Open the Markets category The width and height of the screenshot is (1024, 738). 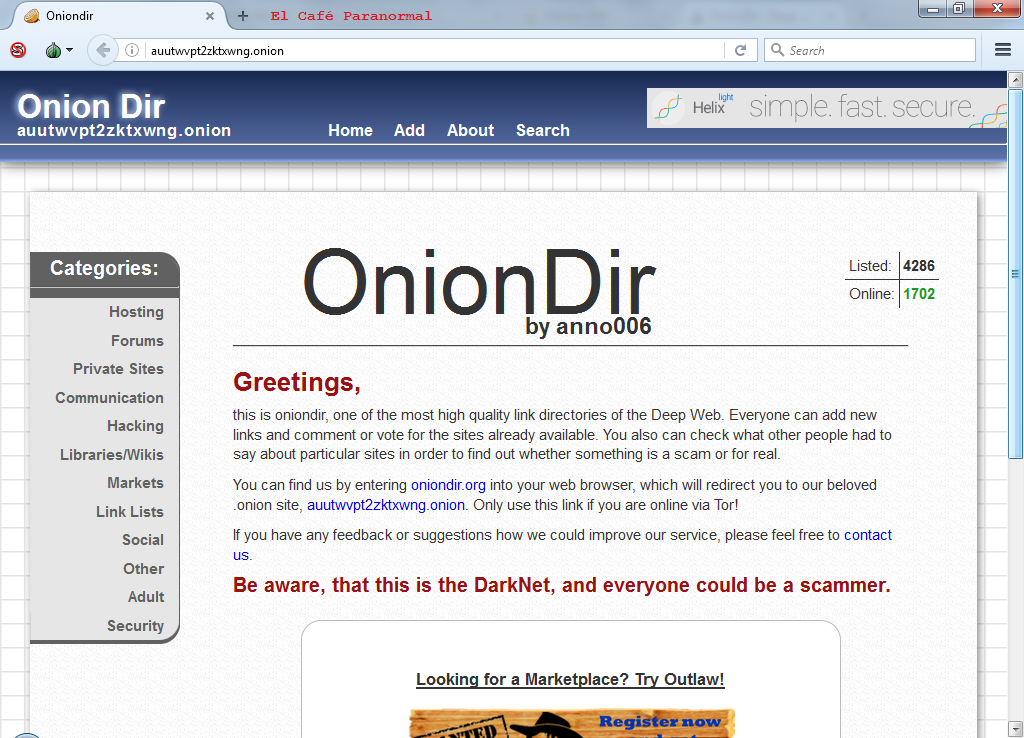(135, 483)
